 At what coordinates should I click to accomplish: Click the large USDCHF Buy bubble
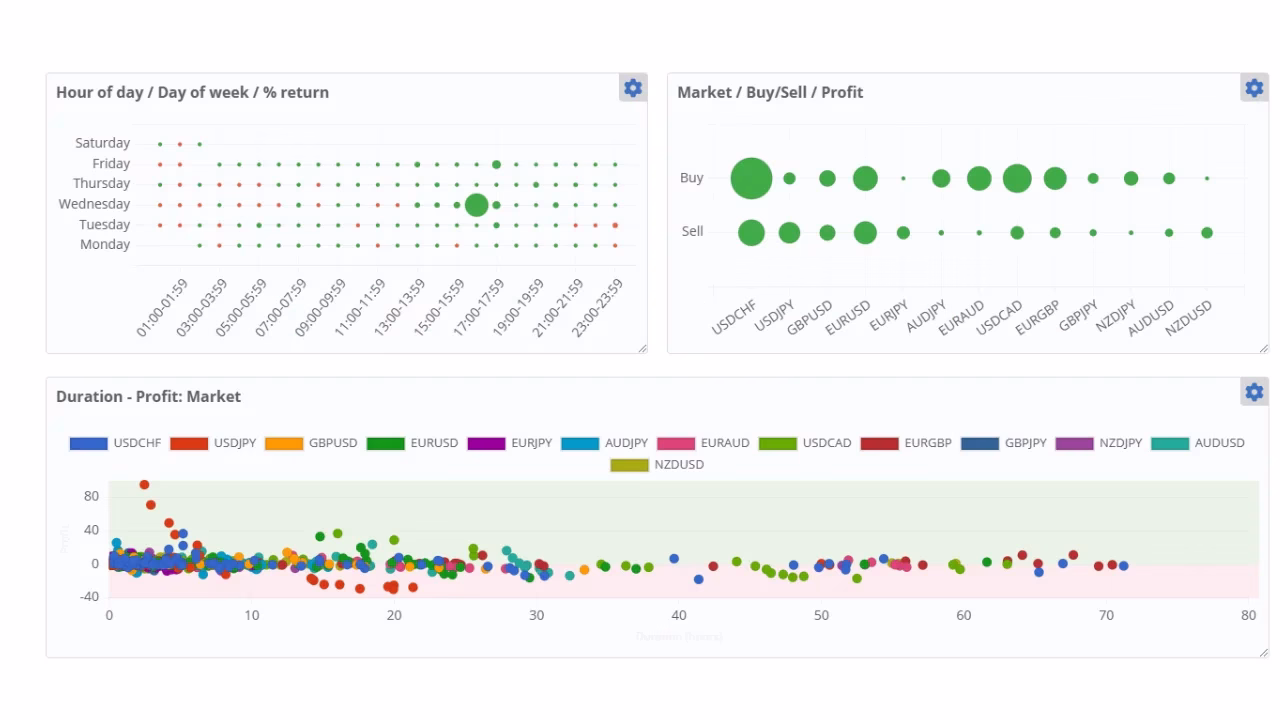751,179
